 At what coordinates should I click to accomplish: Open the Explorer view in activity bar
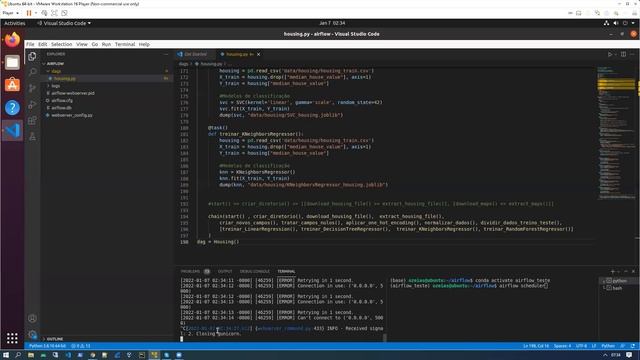[x=32, y=56]
